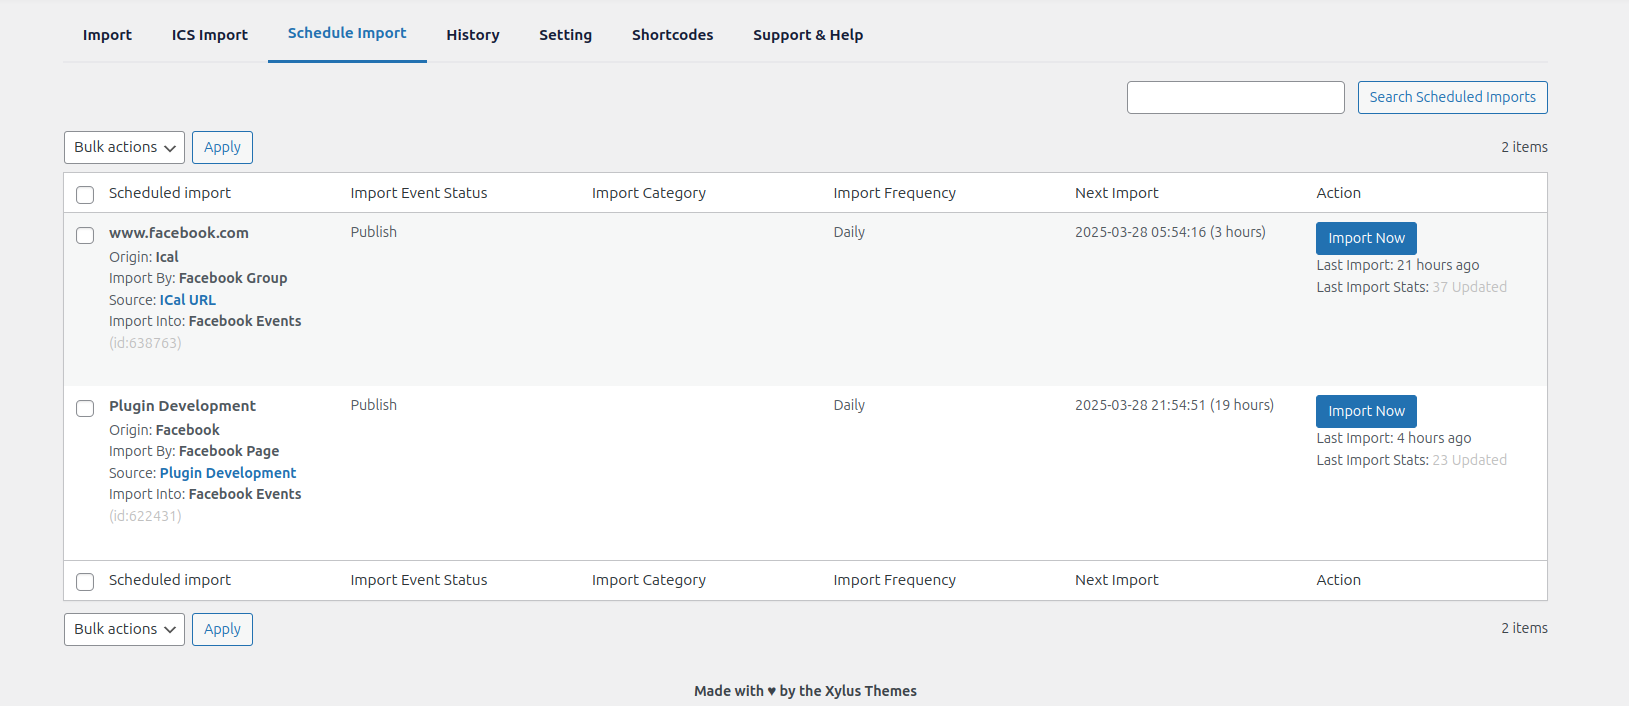Check the www.facebook.com import row checkbox
Screen dimensions: 1629x706
[x=85, y=235]
